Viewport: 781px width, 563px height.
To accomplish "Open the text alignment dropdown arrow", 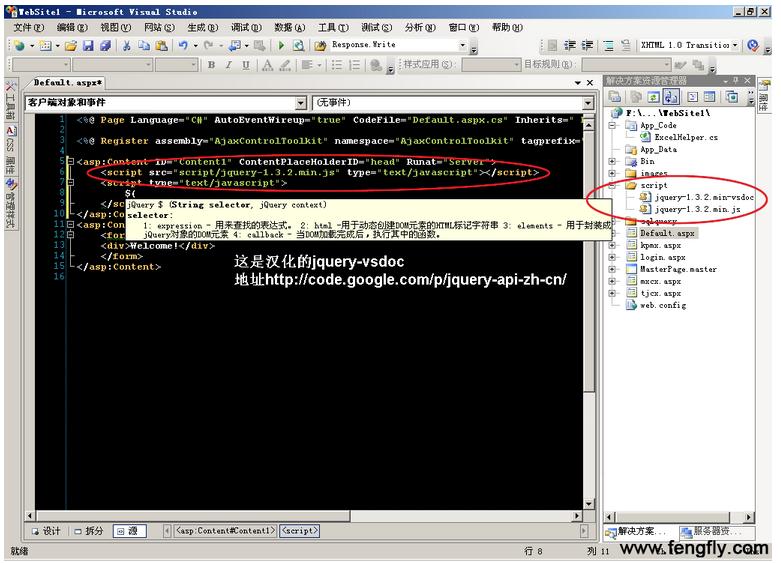I will (319, 65).
